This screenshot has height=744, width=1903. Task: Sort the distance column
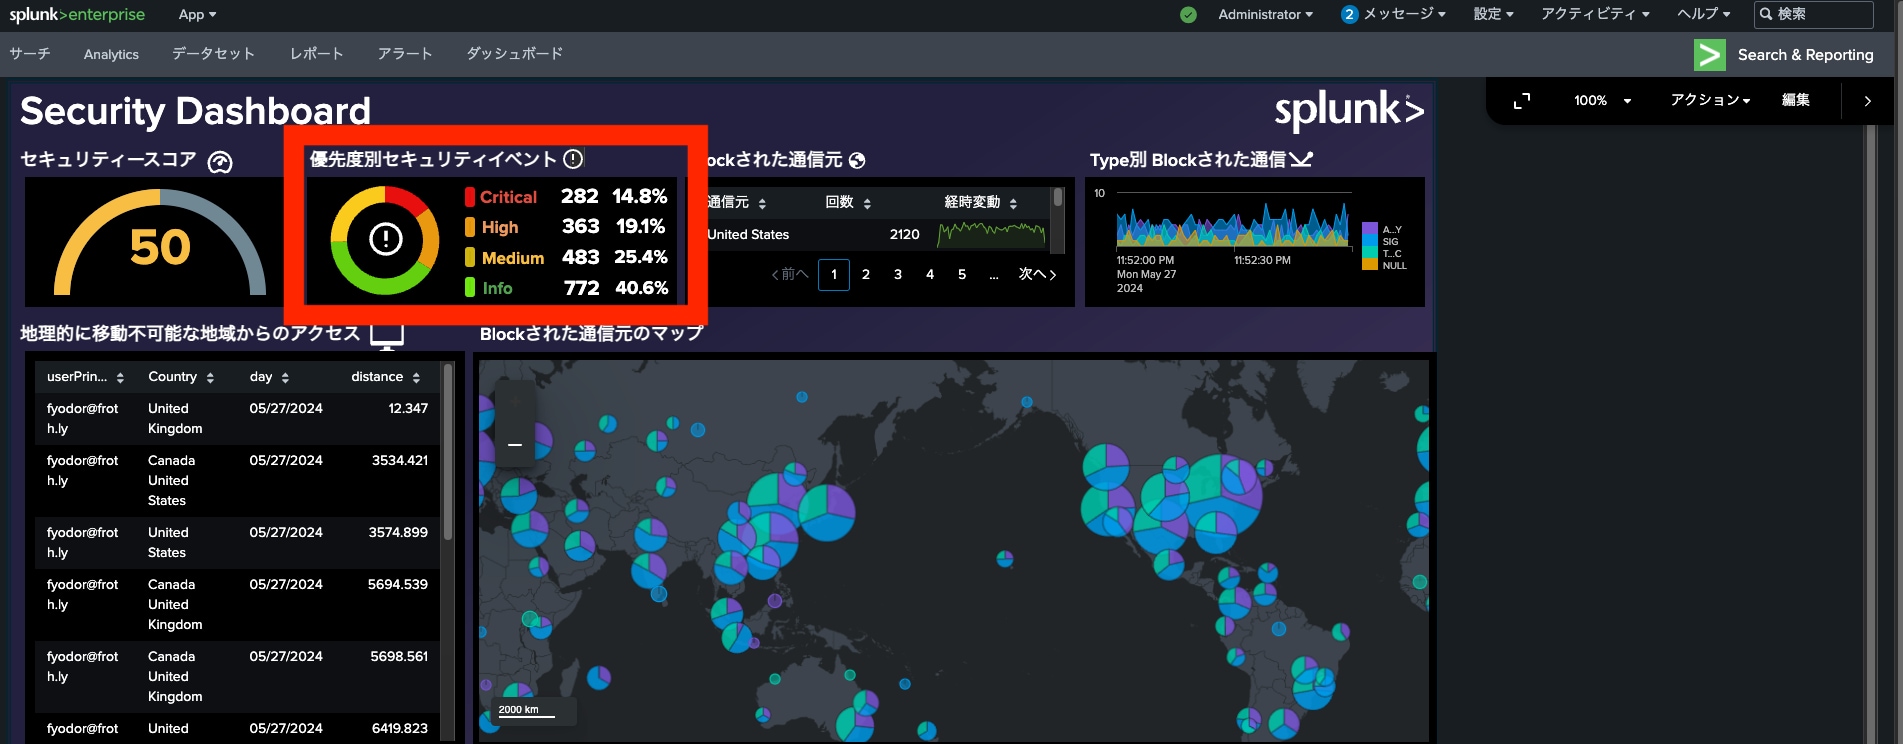click(x=386, y=377)
